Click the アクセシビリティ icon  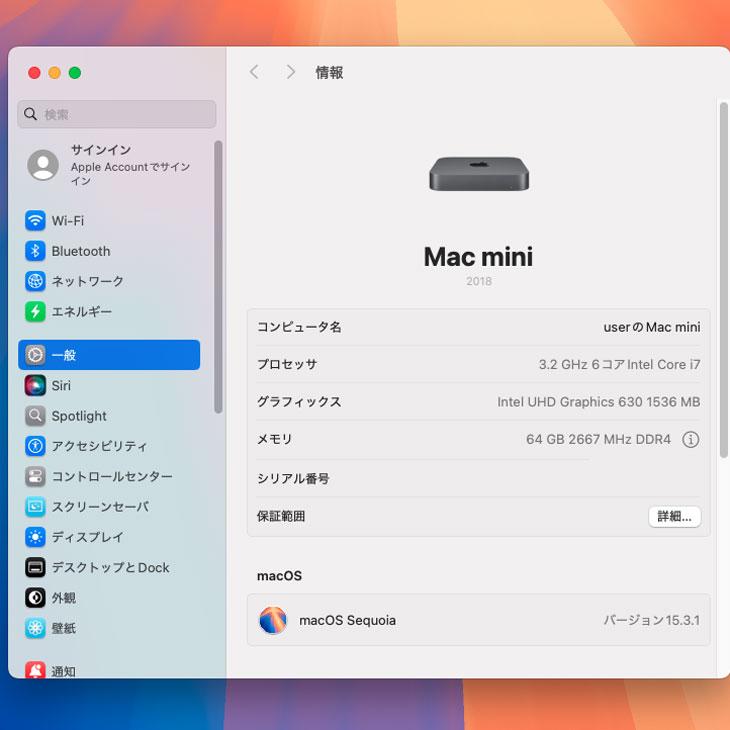(35, 446)
